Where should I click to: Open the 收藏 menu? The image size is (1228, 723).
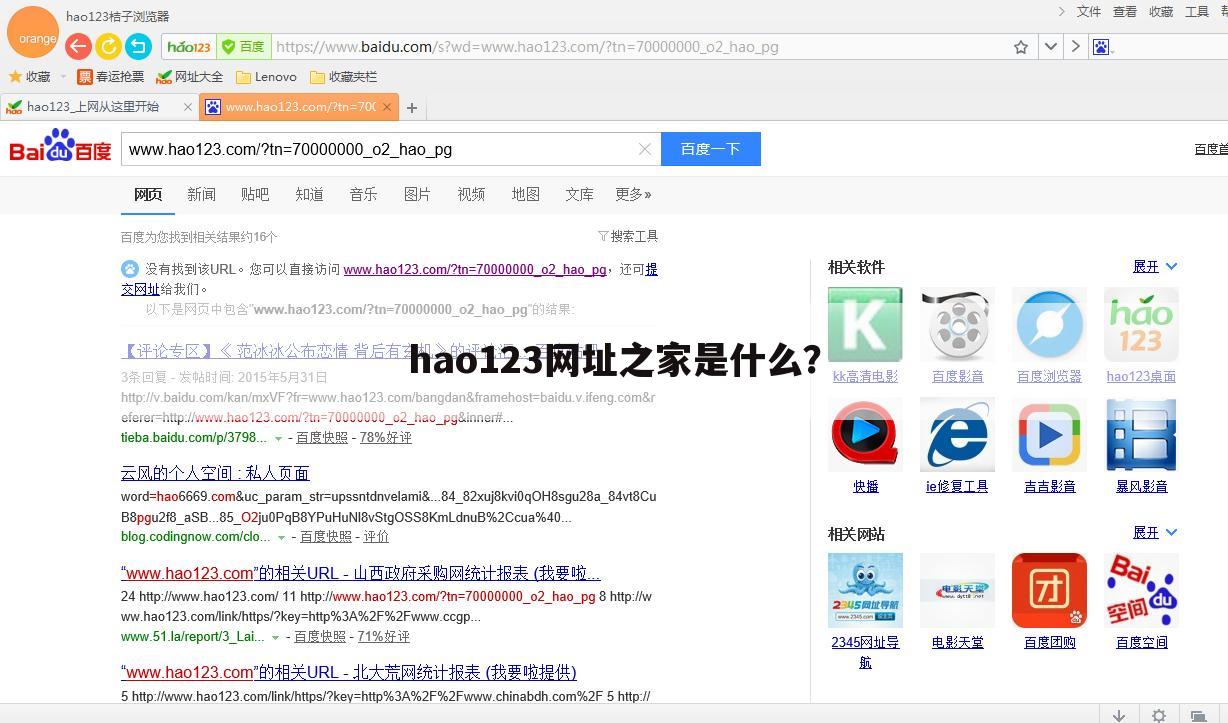tap(1161, 12)
